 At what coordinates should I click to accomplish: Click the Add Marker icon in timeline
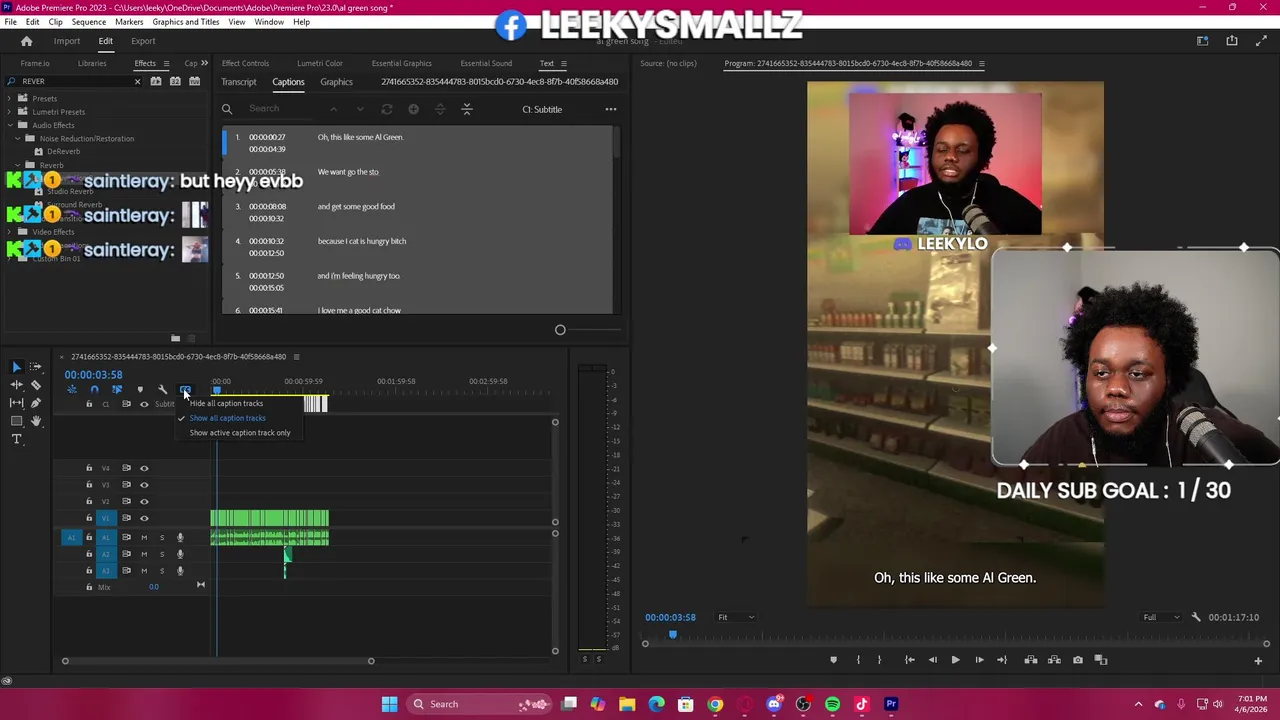click(140, 389)
